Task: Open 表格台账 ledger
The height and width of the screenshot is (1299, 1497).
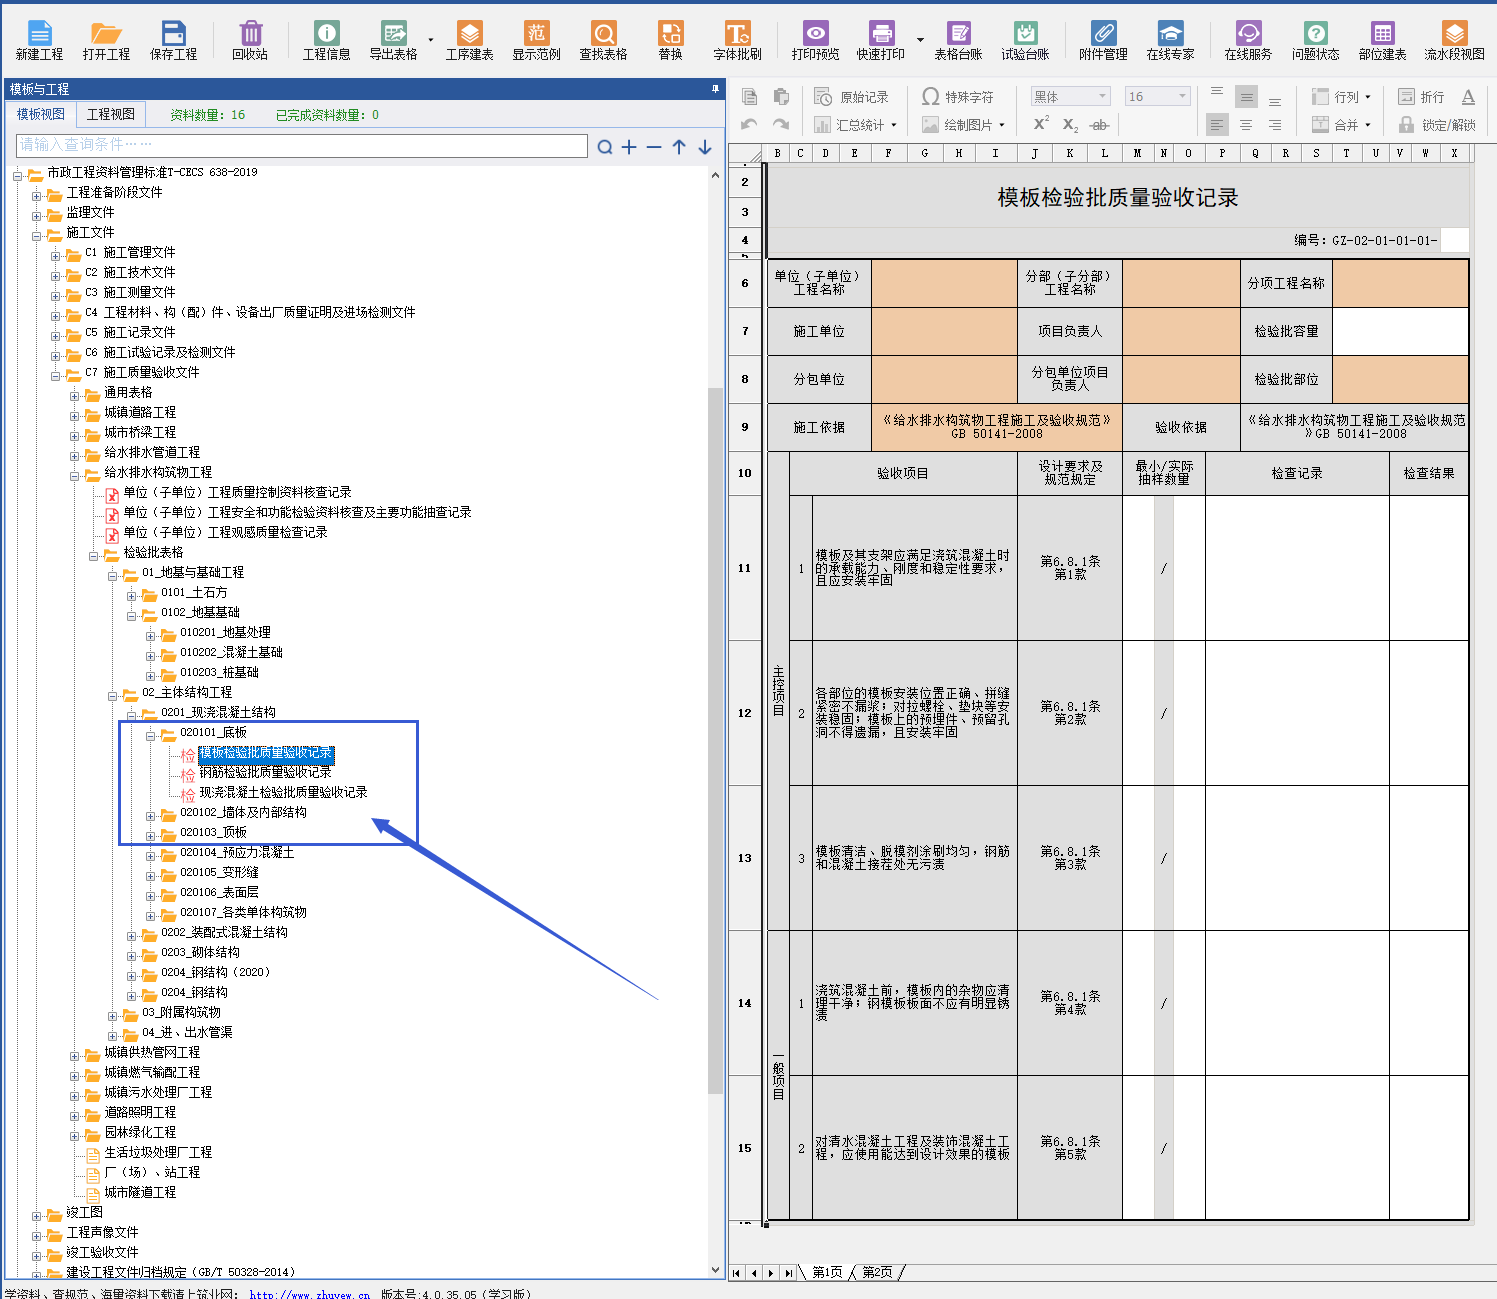Action: pos(959,41)
